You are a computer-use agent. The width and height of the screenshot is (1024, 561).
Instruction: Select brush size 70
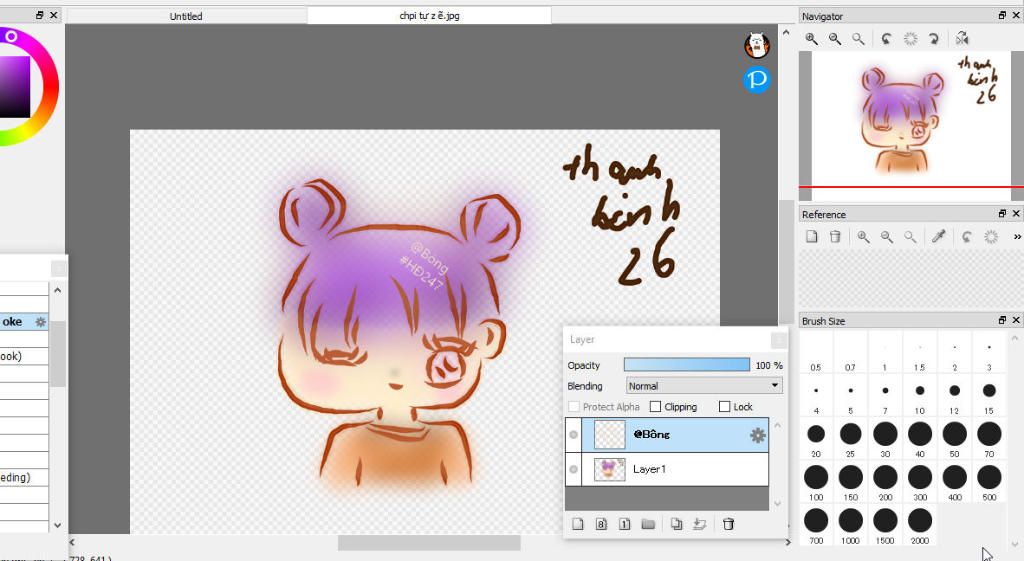989,439
